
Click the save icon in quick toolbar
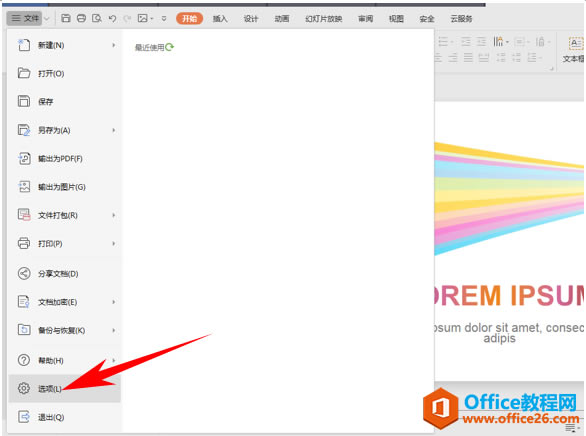point(66,18)
